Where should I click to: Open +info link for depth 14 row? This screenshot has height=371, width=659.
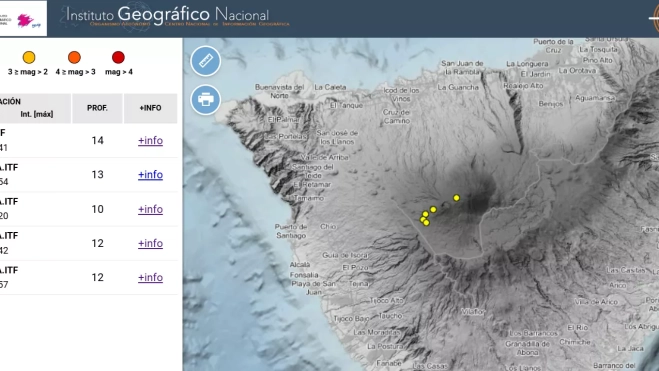point(150,141)
